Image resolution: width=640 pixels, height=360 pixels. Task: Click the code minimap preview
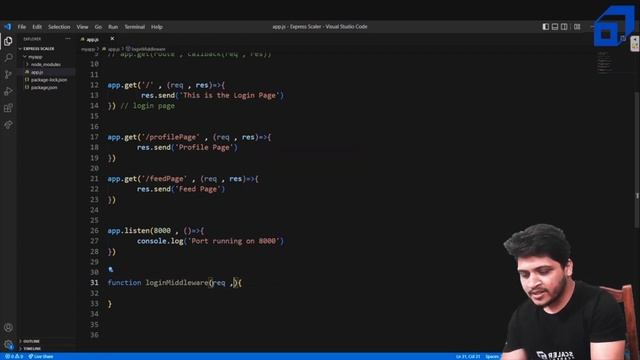point(604,62)
